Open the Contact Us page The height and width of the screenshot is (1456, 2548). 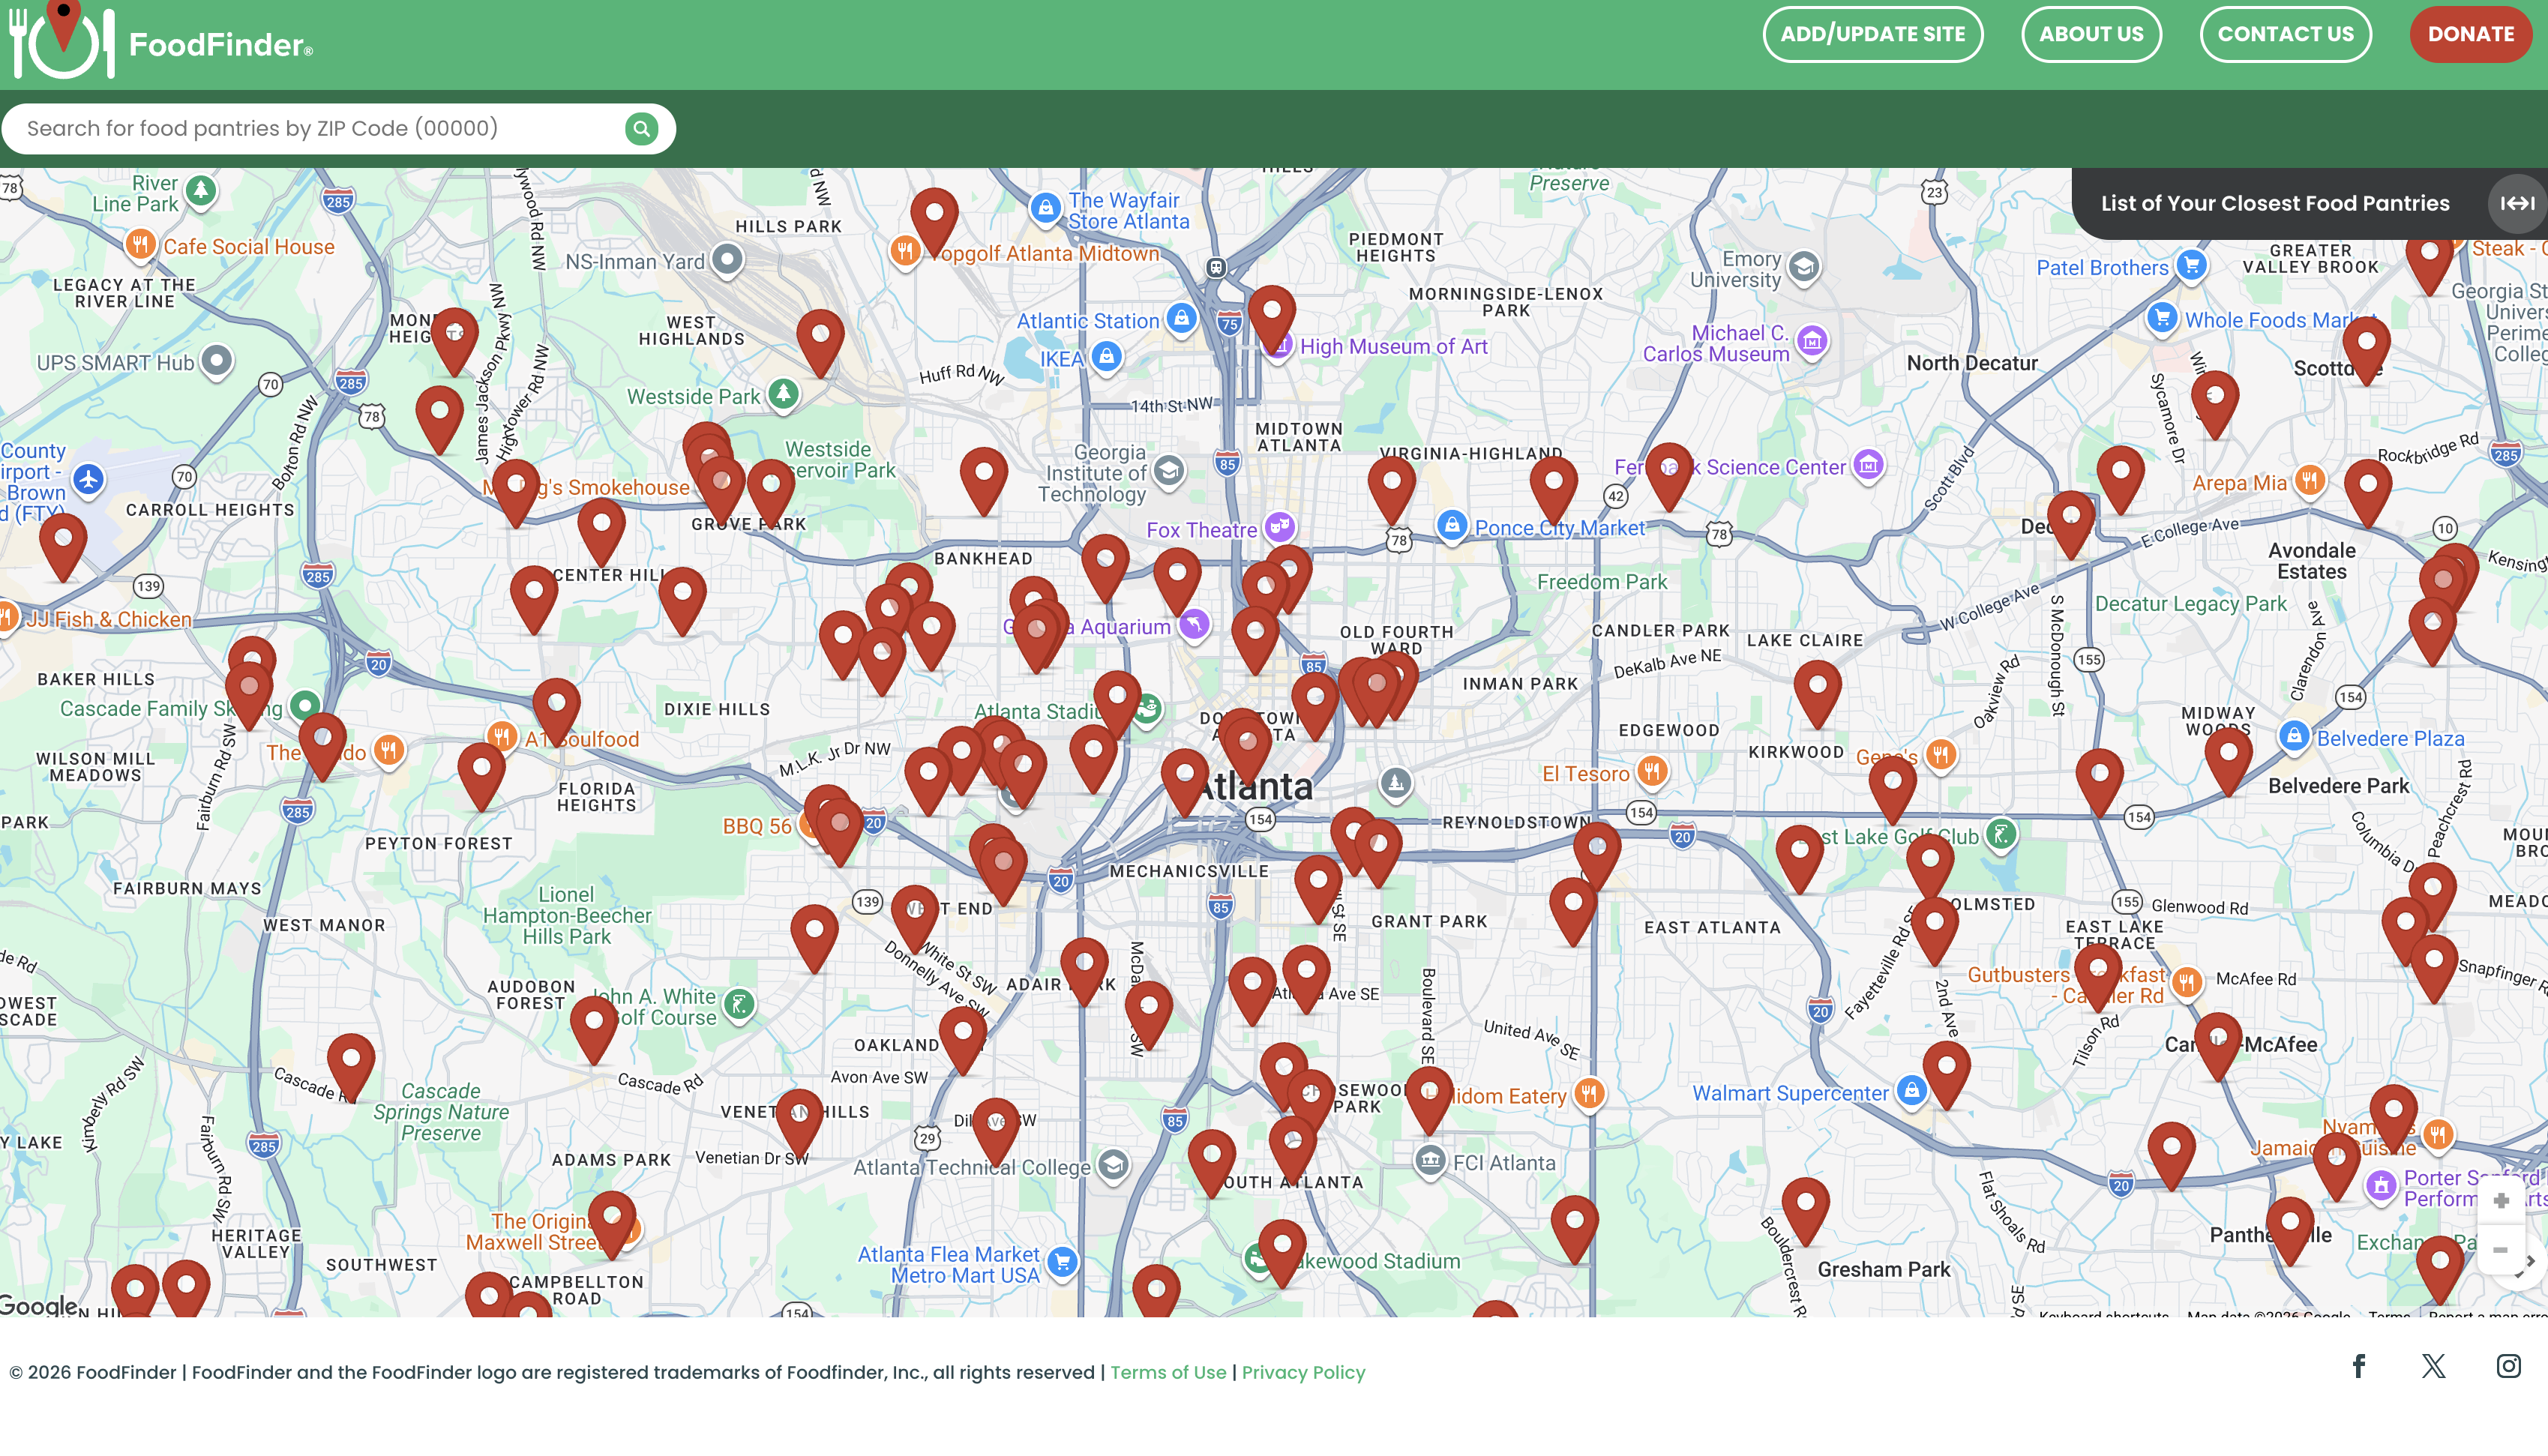click(2286, 34)
